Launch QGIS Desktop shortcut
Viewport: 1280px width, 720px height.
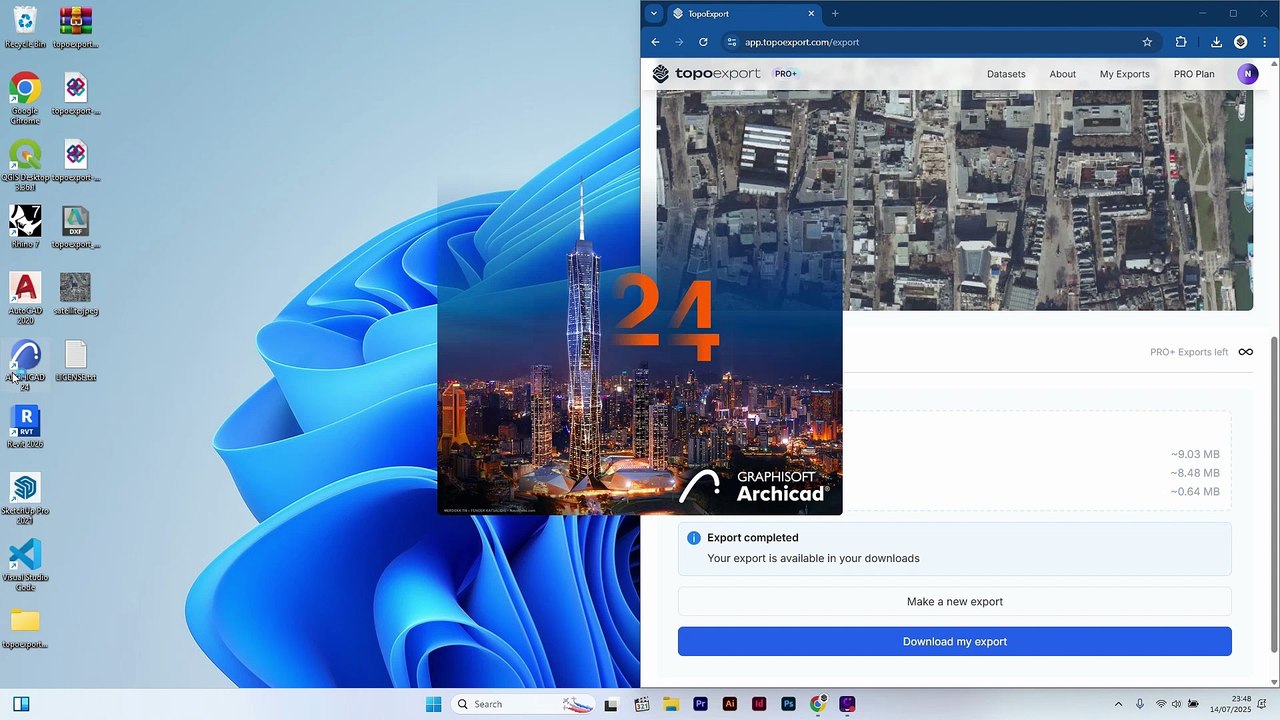(25, 165)
